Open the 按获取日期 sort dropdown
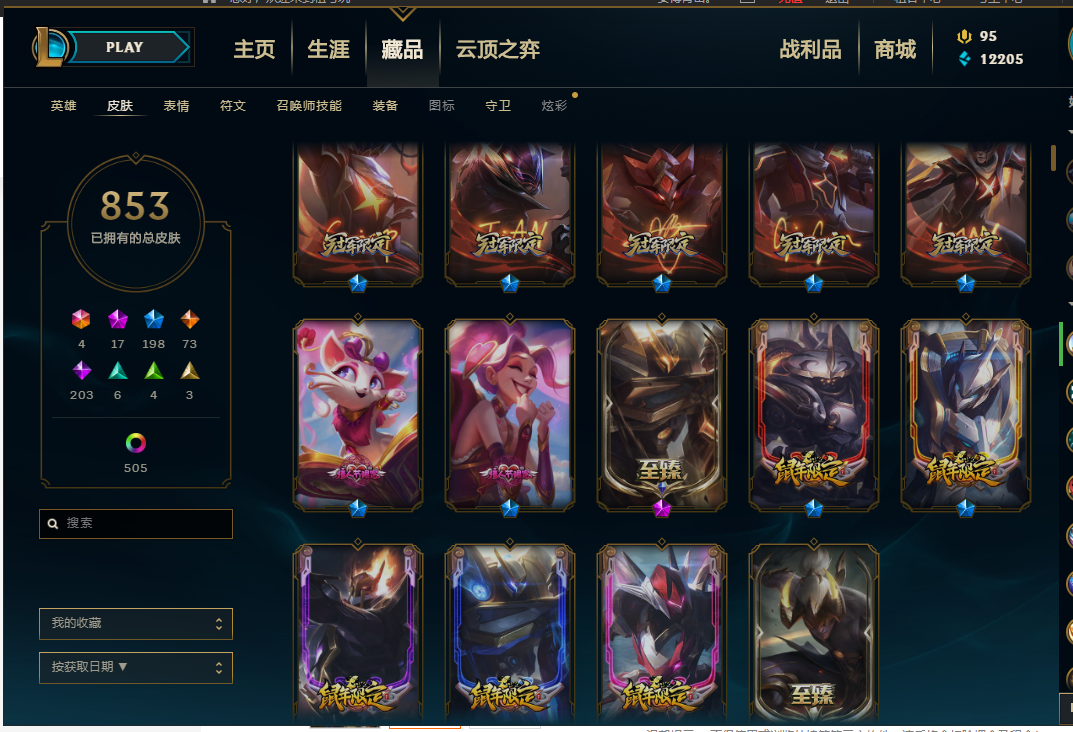Image resolution: width=1073 pixels, height=732 pixels. [135, 668]
